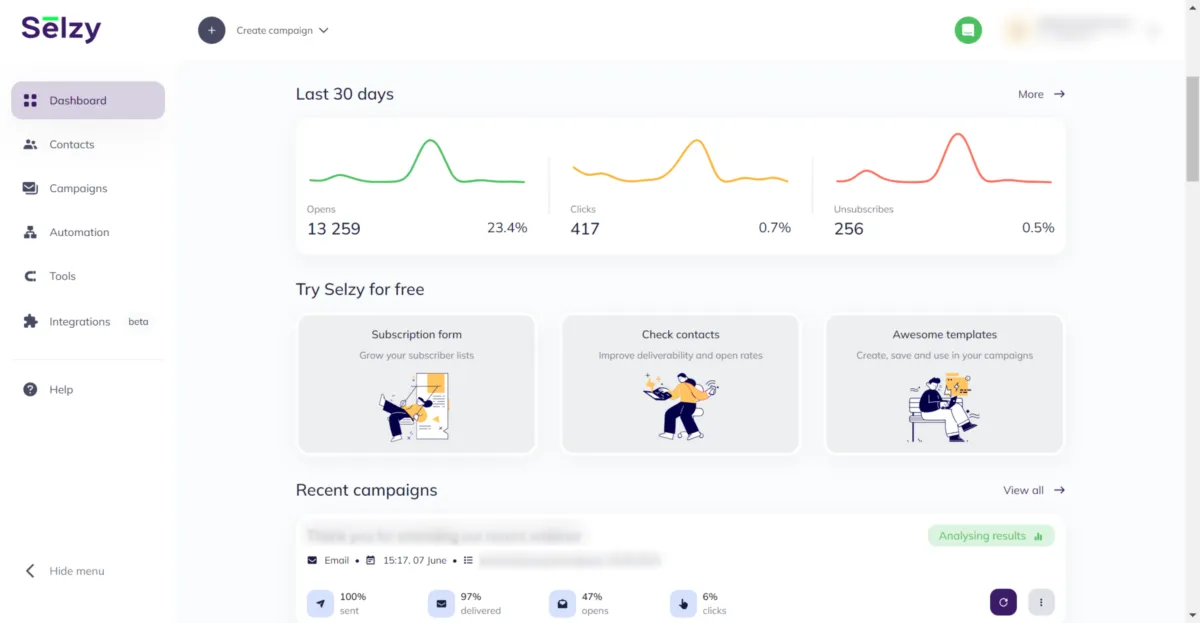This screenshot has height=623, width=1200.
Task: Click the clicks pointer icon in campaign stats
Action: pyautogui.click(x=683, y=603)
